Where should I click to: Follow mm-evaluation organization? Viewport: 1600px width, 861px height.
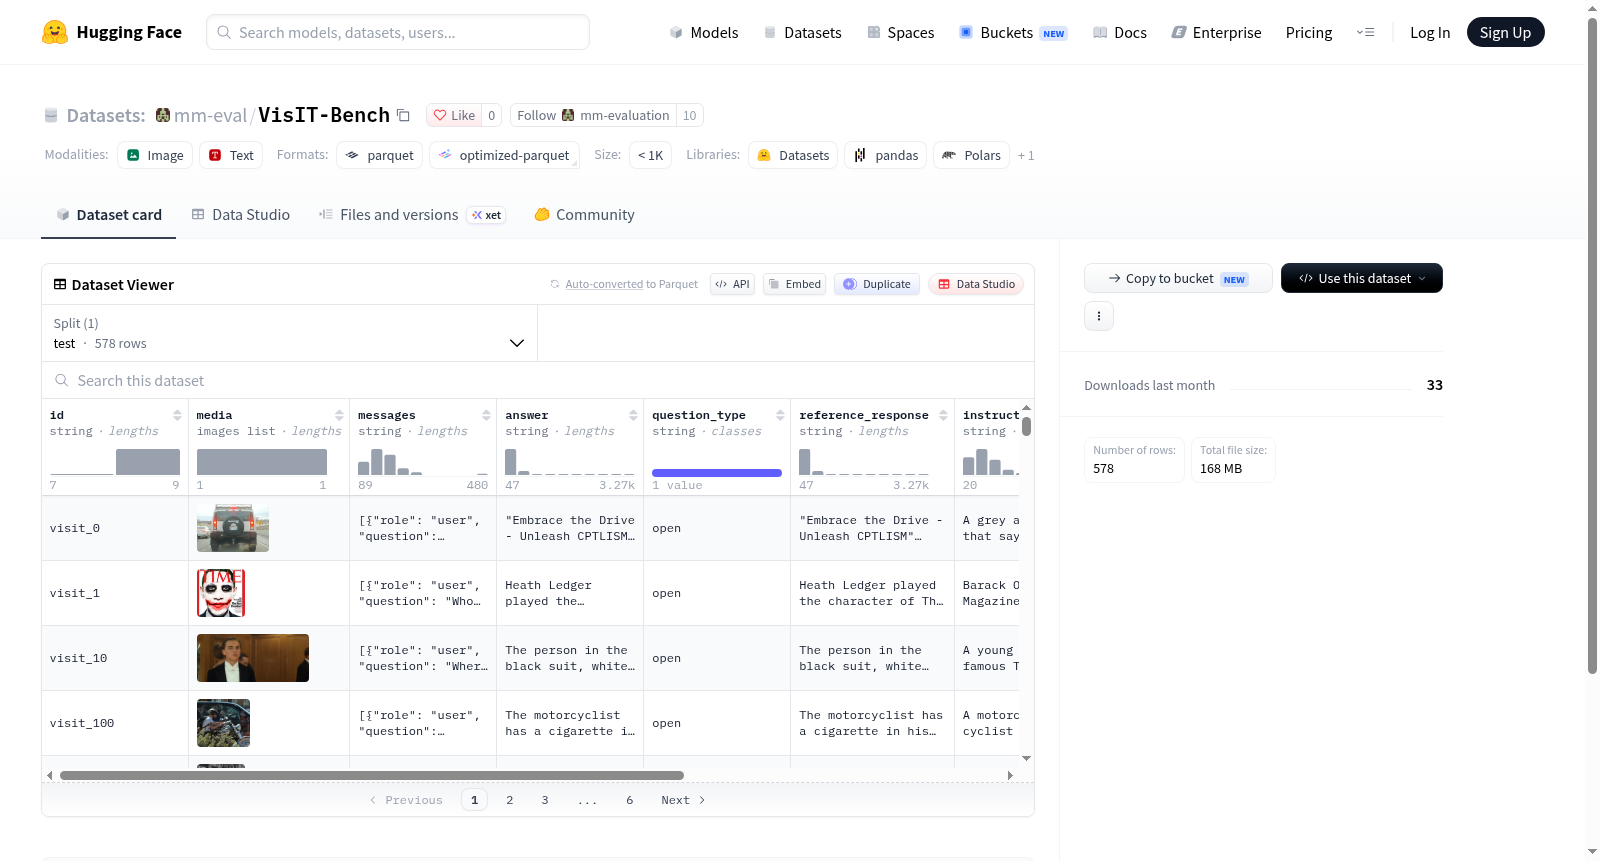click(593, 115)
